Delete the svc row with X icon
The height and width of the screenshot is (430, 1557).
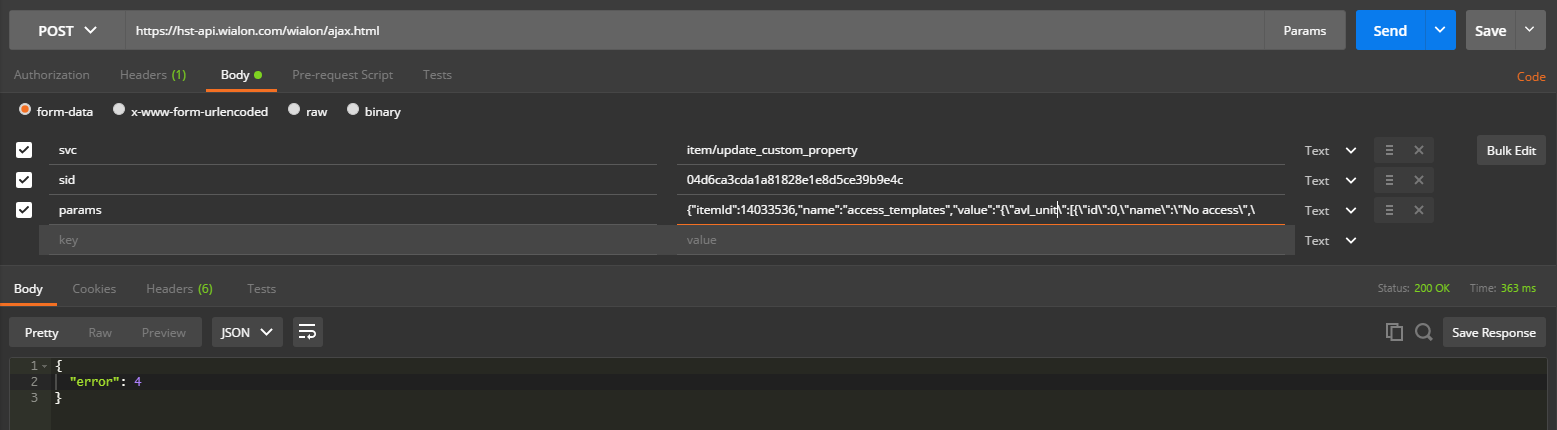[1418, 150]
